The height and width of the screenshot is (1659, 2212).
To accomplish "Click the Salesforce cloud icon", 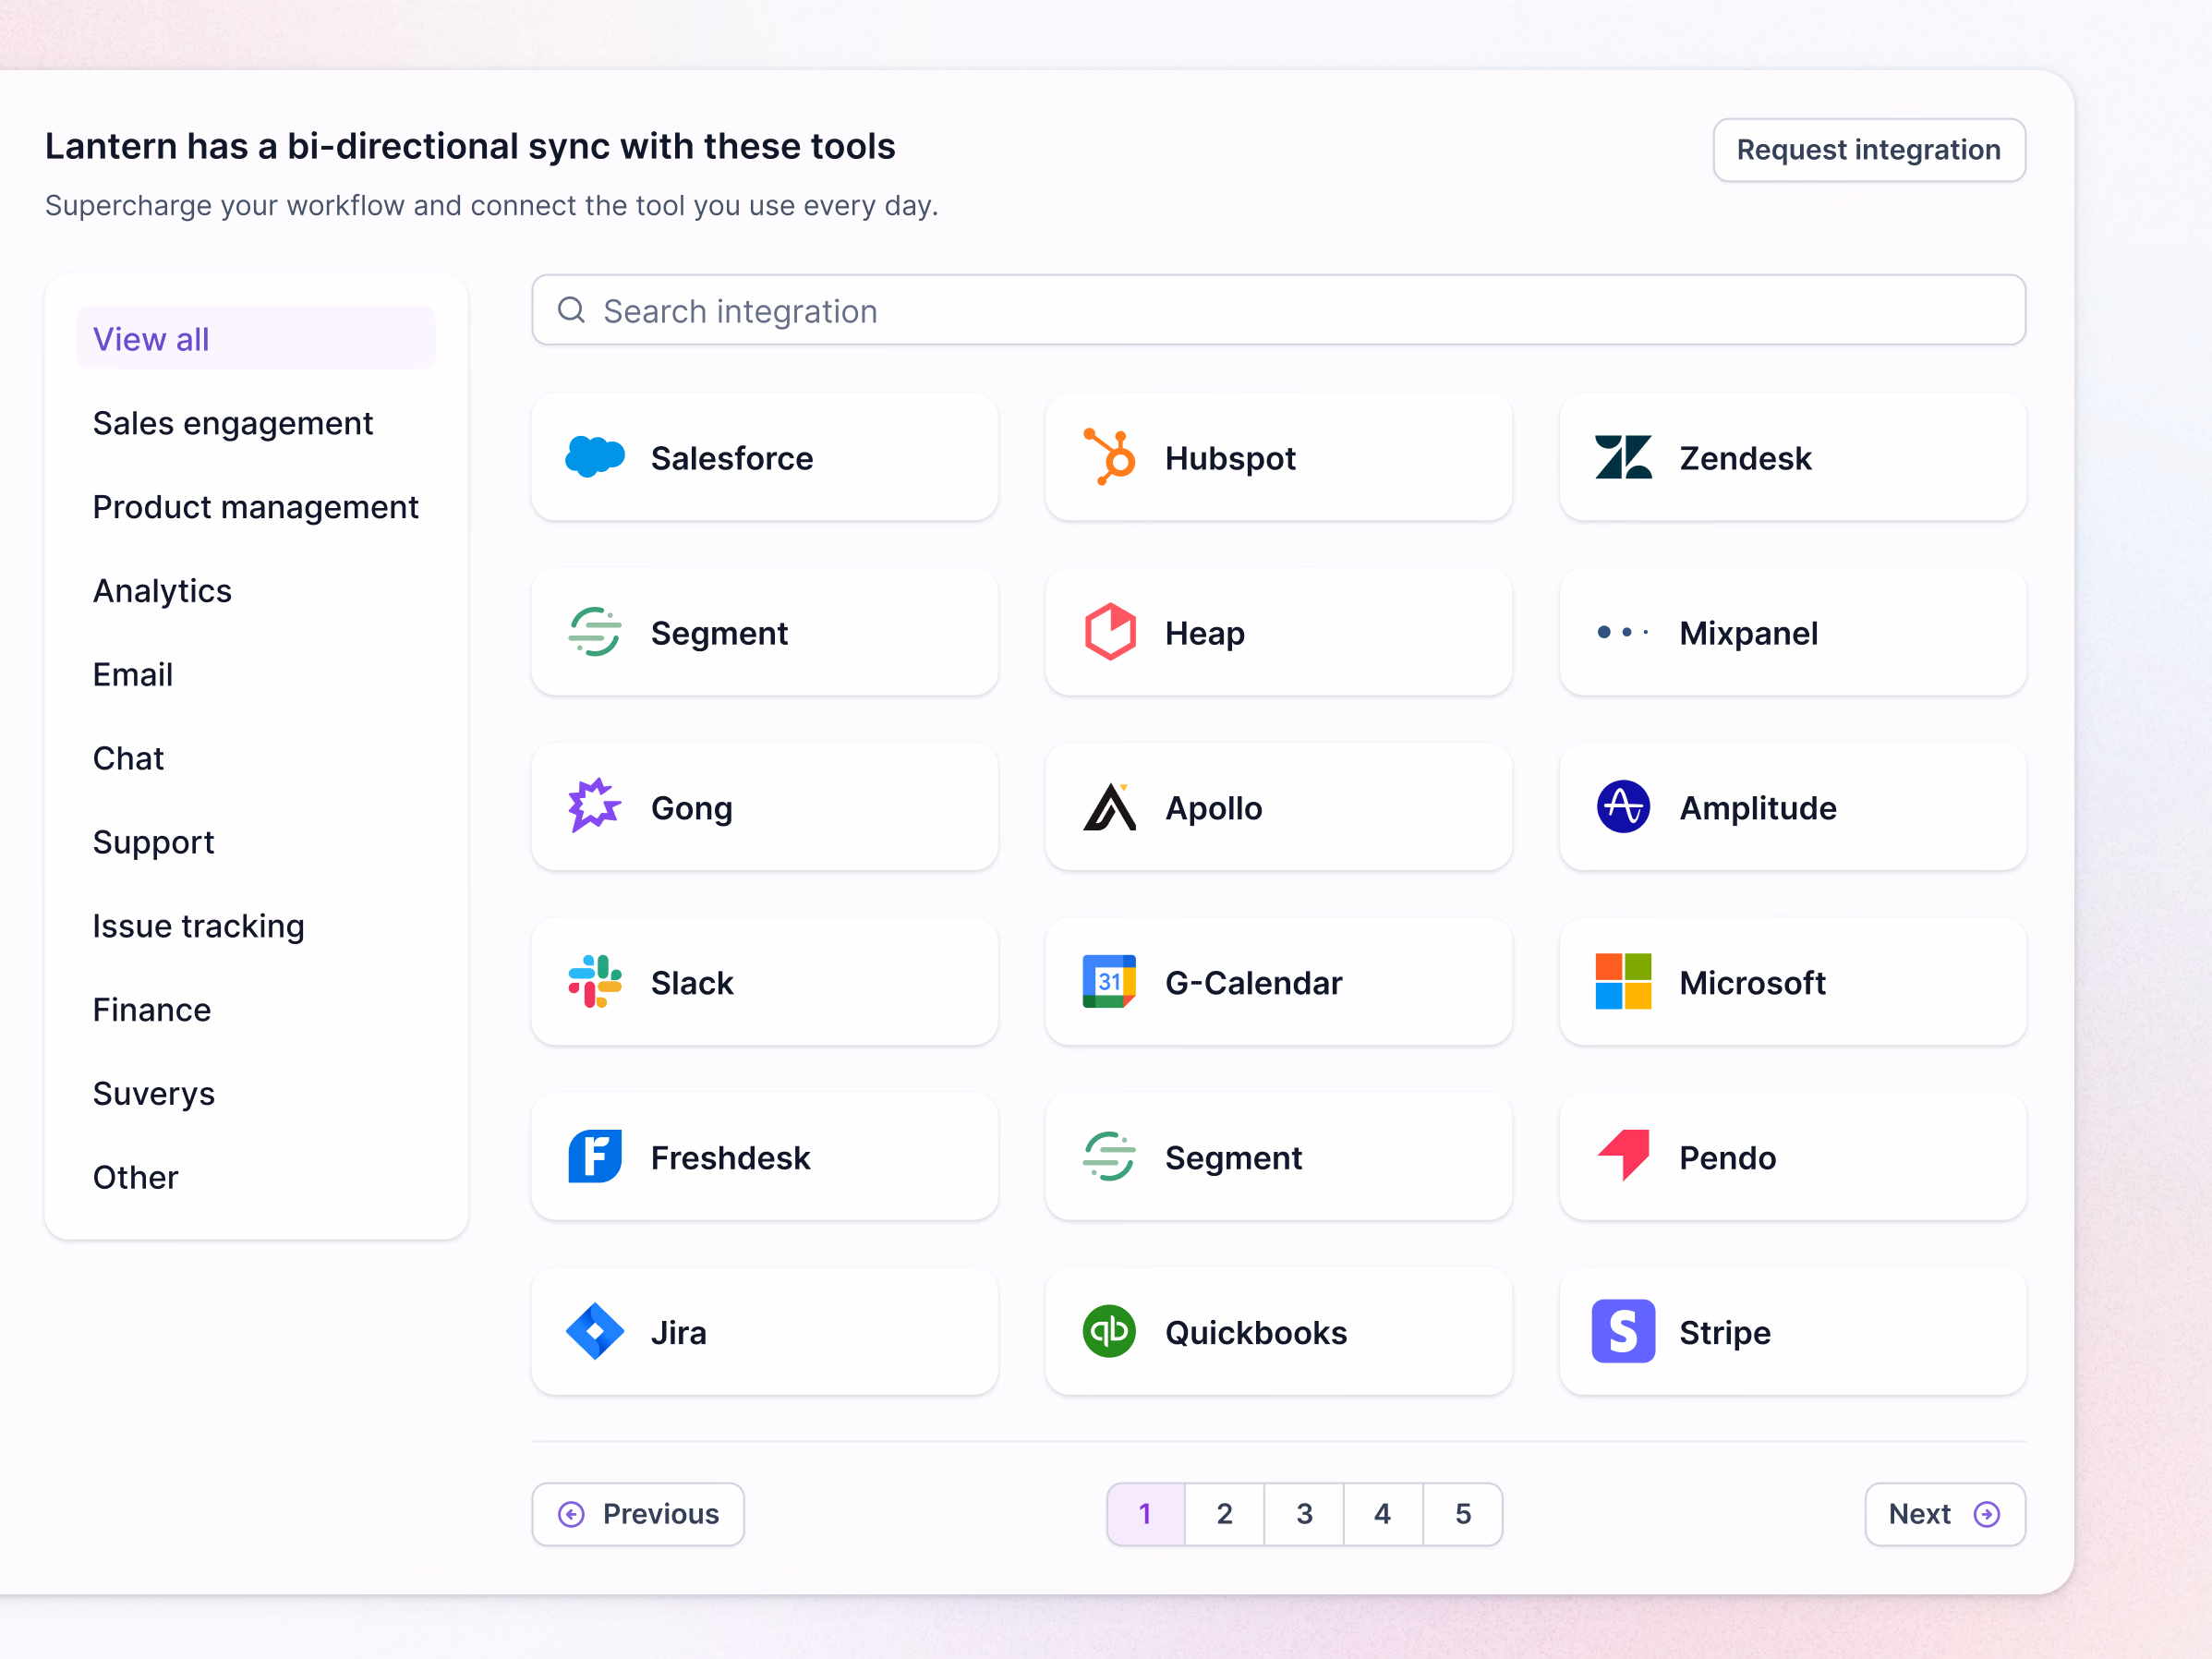I will [595, 458].
